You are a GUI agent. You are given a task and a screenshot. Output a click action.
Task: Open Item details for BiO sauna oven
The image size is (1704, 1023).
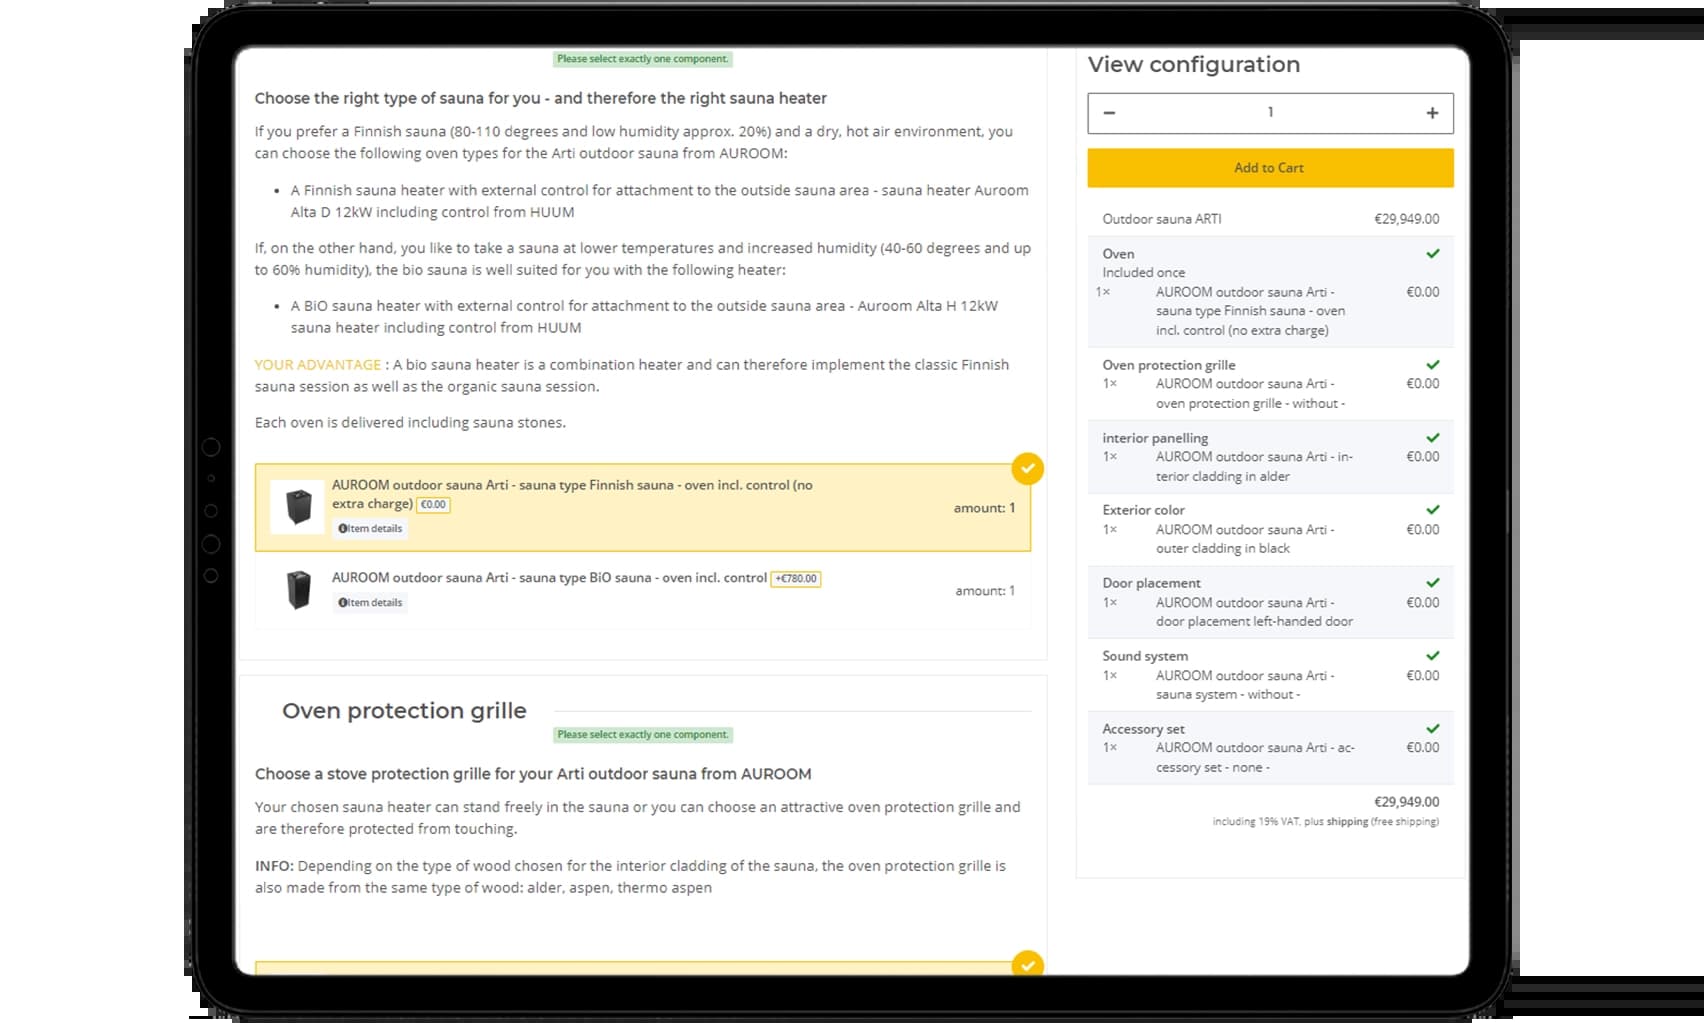[x=370, y=602]
